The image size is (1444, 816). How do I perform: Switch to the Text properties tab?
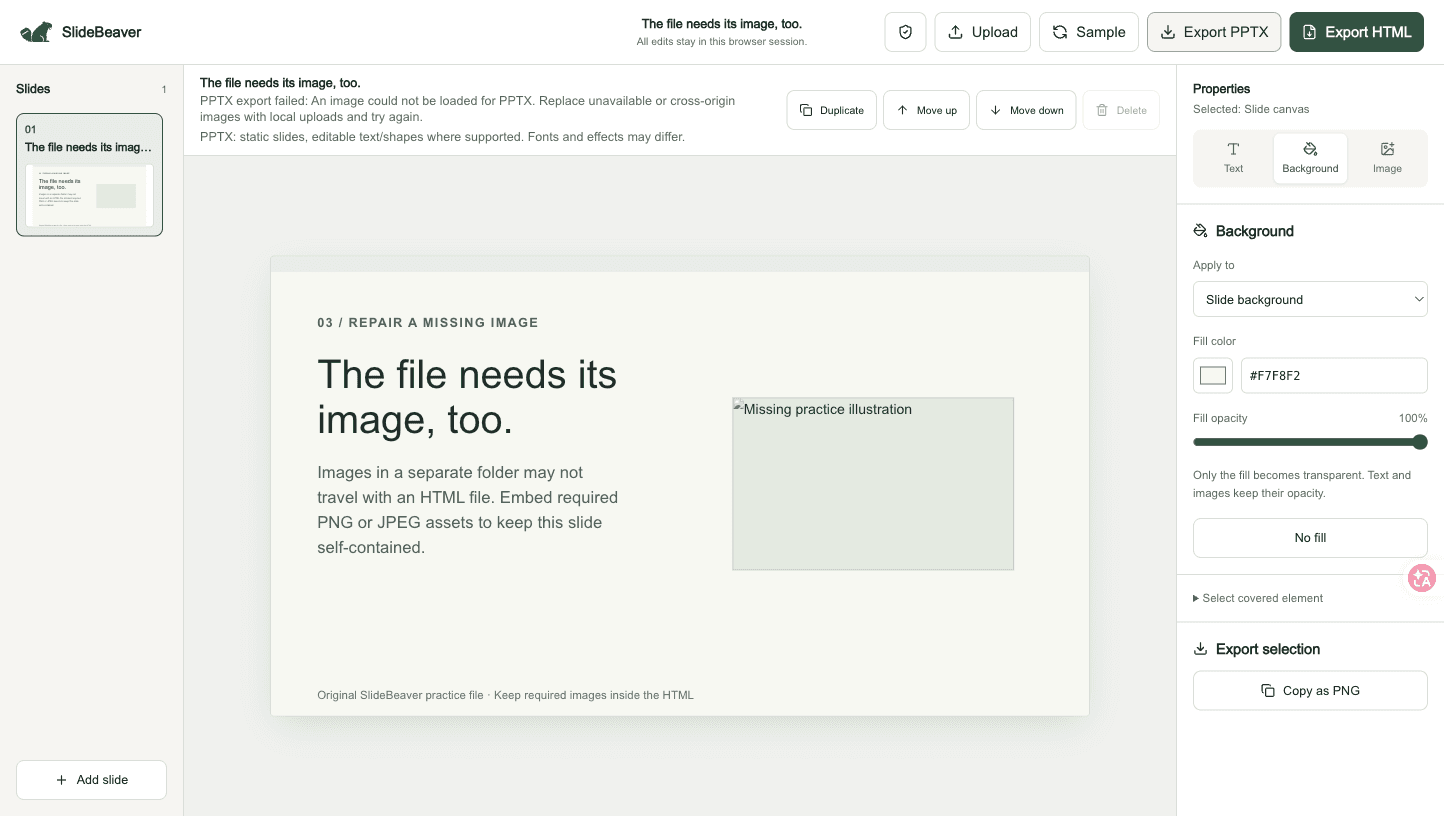1233,158
